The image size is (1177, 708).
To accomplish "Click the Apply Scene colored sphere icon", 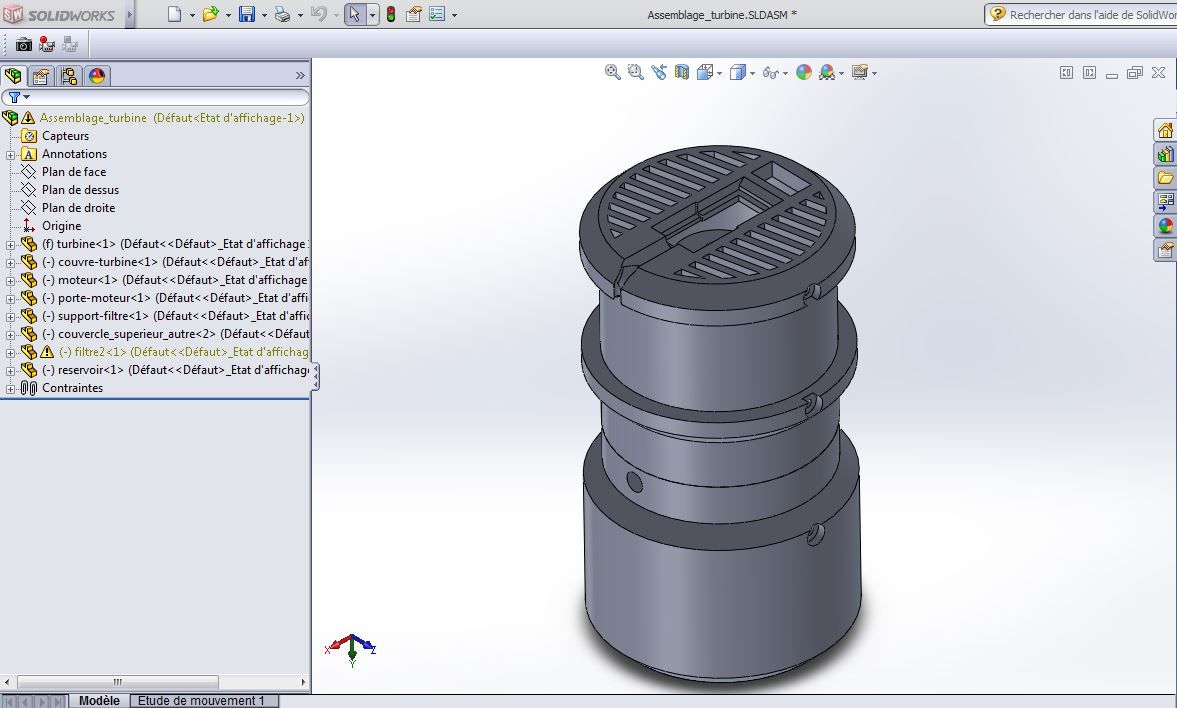I will point(804,72).
